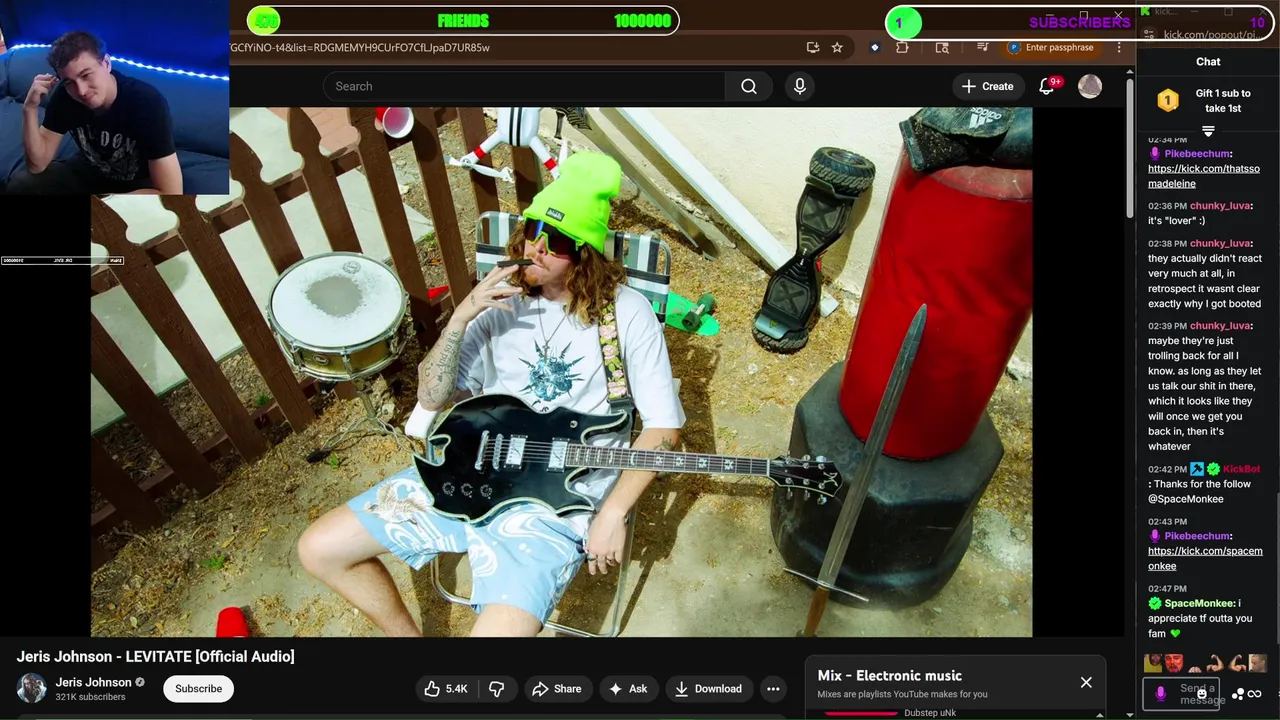The image size is (1280, 720).
Task: Open the kick.com/spacemonkee link in chat
Action: point(1205,558)
